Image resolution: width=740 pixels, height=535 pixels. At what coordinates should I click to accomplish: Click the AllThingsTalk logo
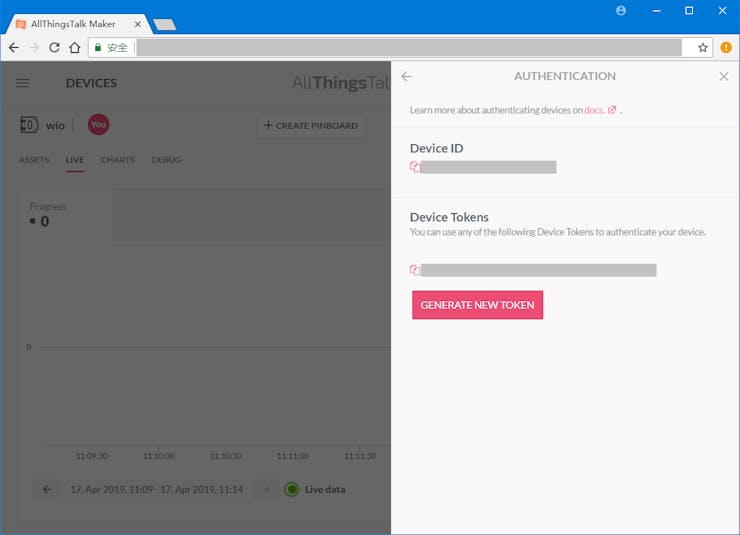[341, 83]
